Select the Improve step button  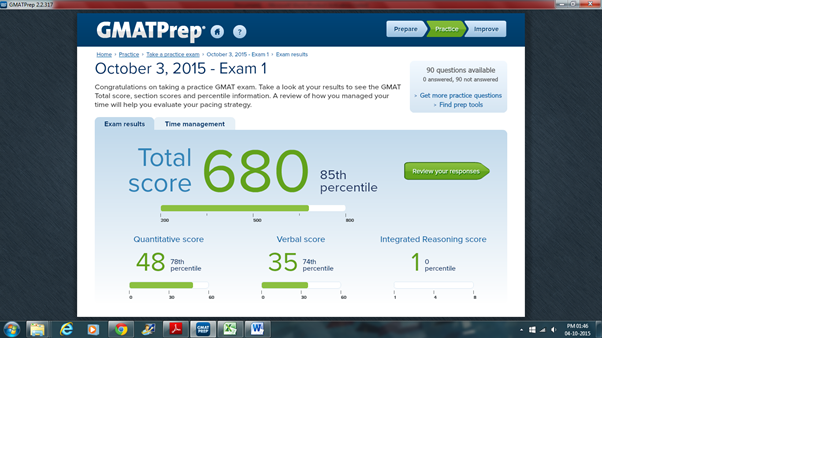(x=486, y=29)
